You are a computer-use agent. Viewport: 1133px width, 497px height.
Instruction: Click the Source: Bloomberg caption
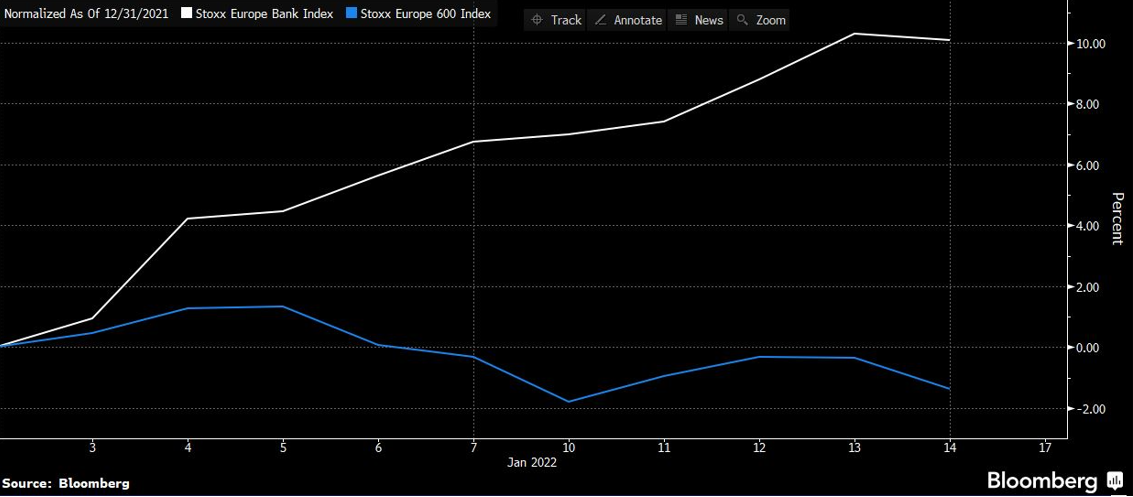66,483
